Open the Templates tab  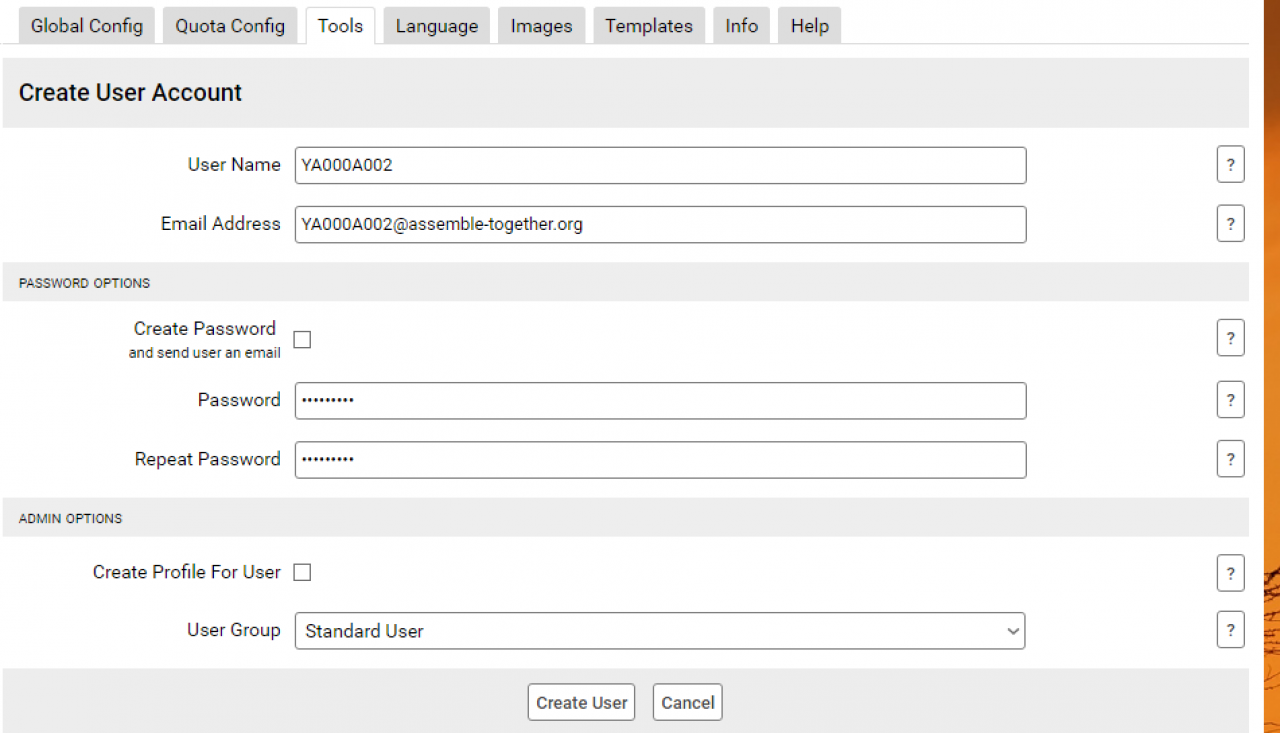(649, 26)
